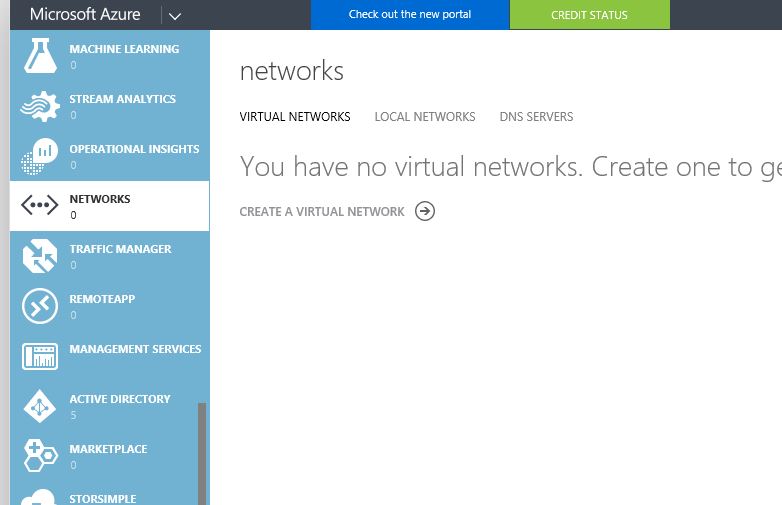The height and width of the screenshot is (505, 782).
Task: Switch to the Virtual Networks tab
Action: (295, 117)
